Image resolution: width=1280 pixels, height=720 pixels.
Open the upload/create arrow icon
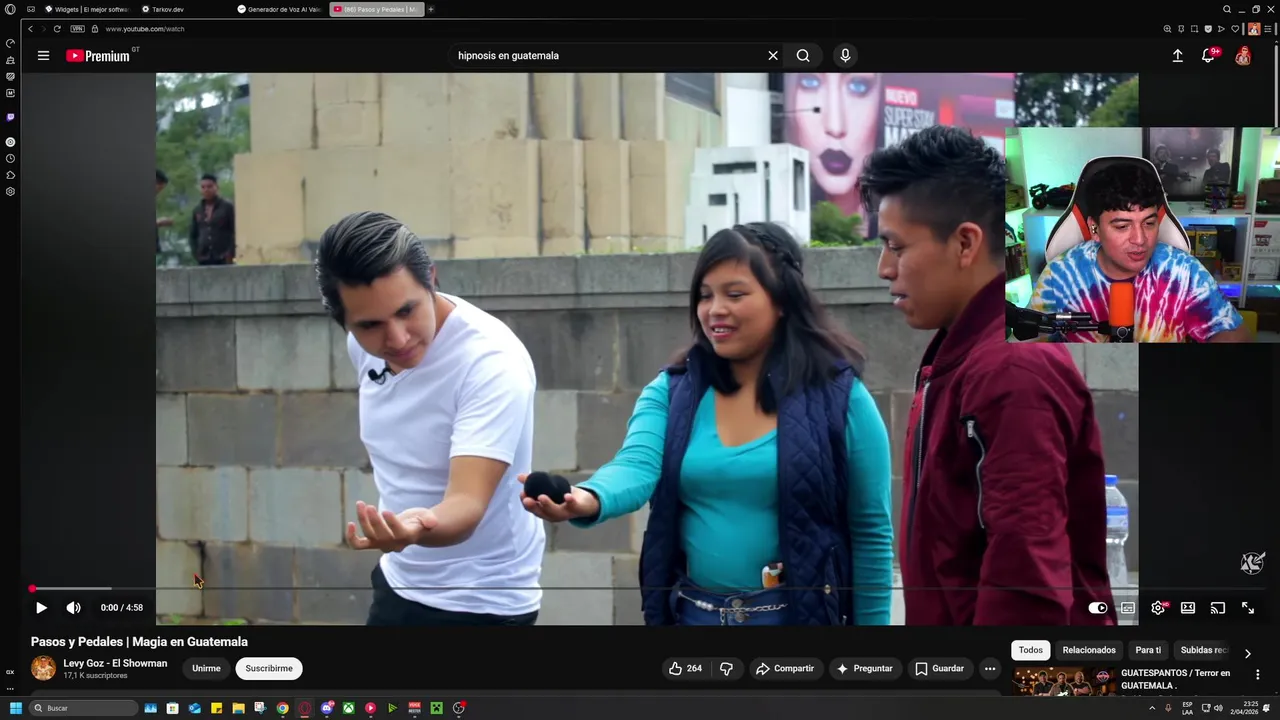[x=1178, y=56]
